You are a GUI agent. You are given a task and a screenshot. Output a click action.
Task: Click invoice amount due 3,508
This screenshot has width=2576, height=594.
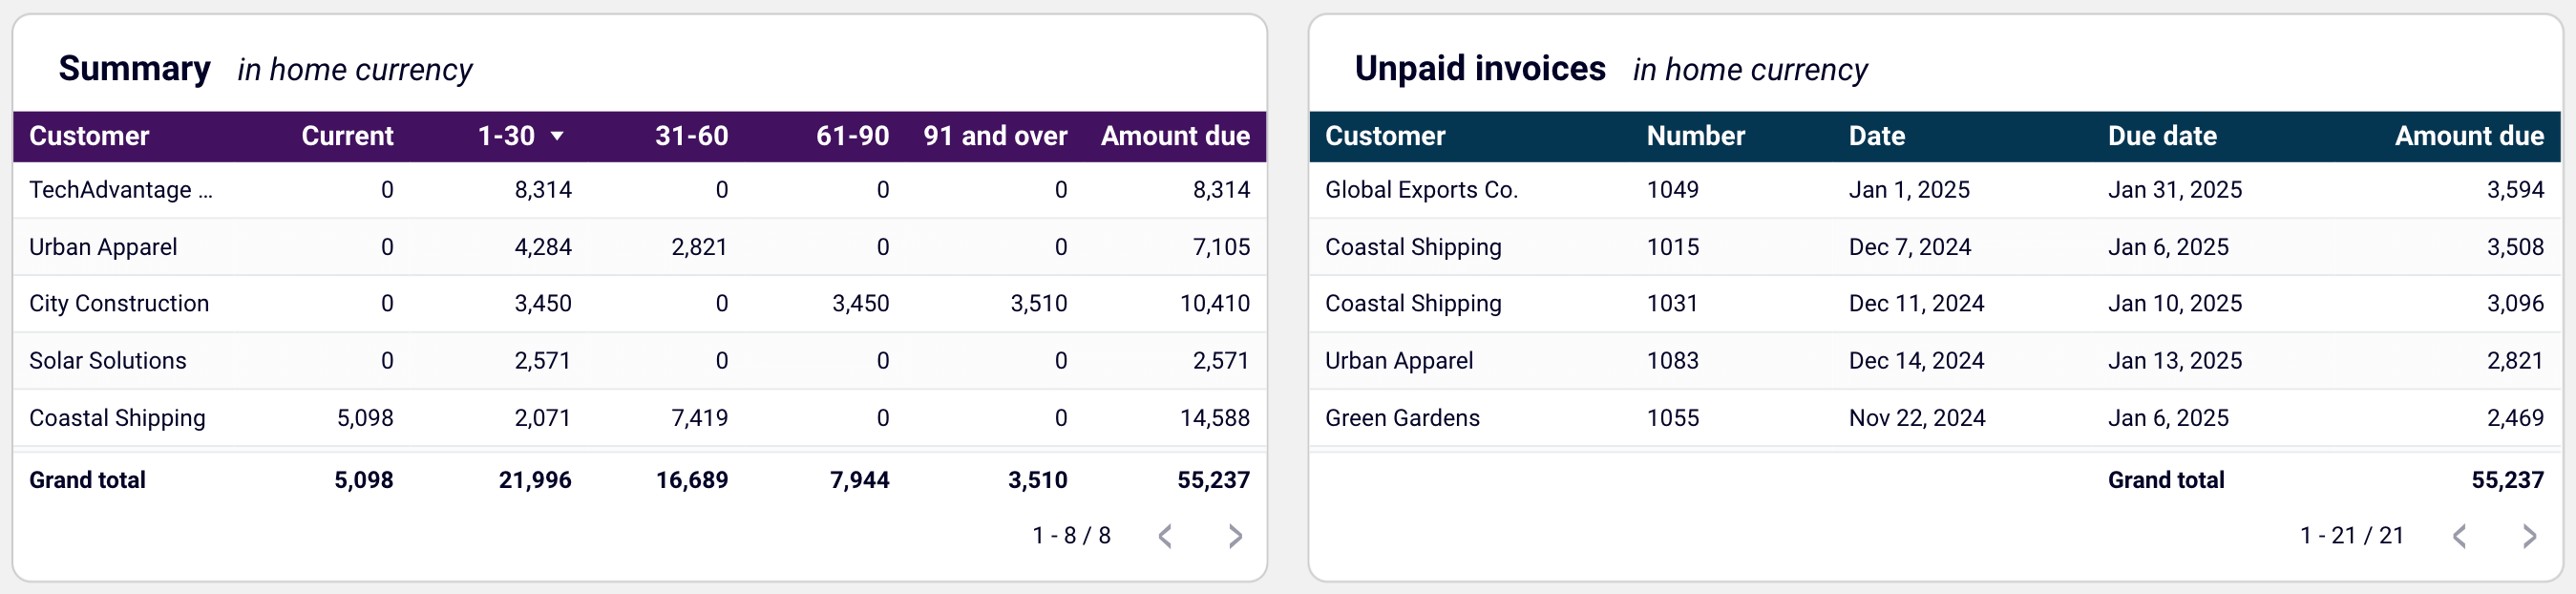click(2515, 247)
